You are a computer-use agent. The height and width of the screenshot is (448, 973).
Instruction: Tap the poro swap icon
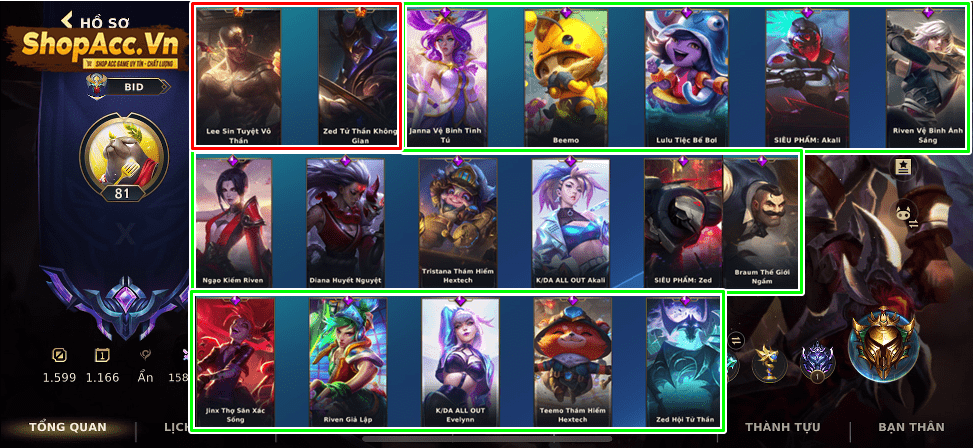[906, 215]
